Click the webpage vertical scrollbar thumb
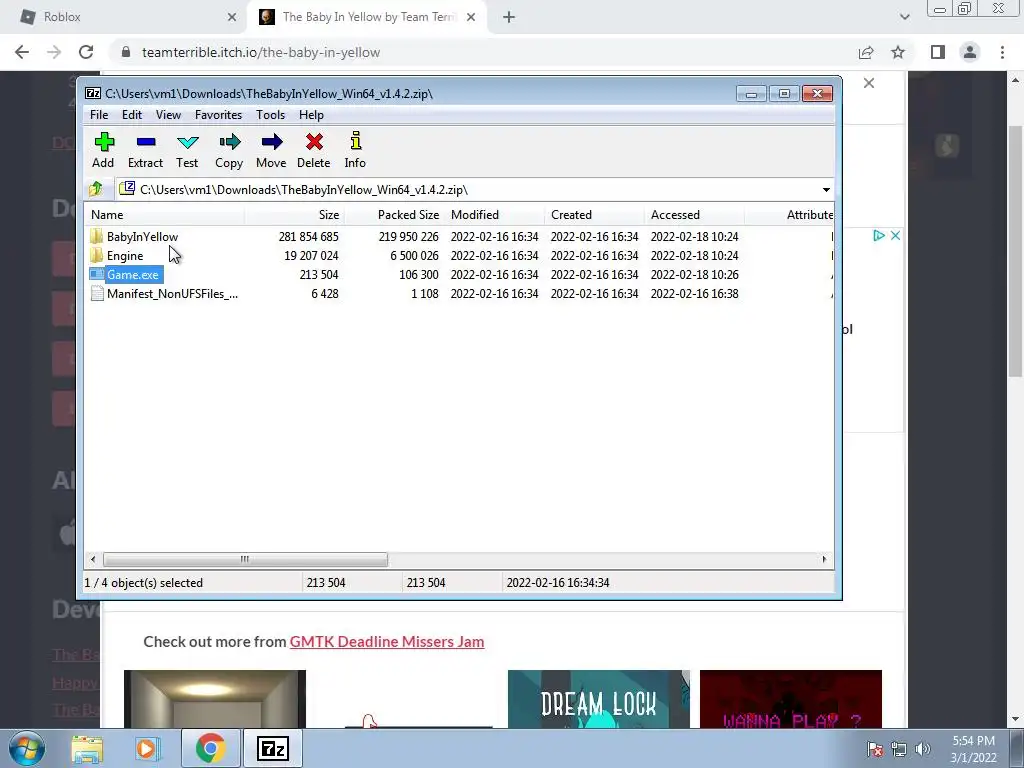 tap(1015, 251)
